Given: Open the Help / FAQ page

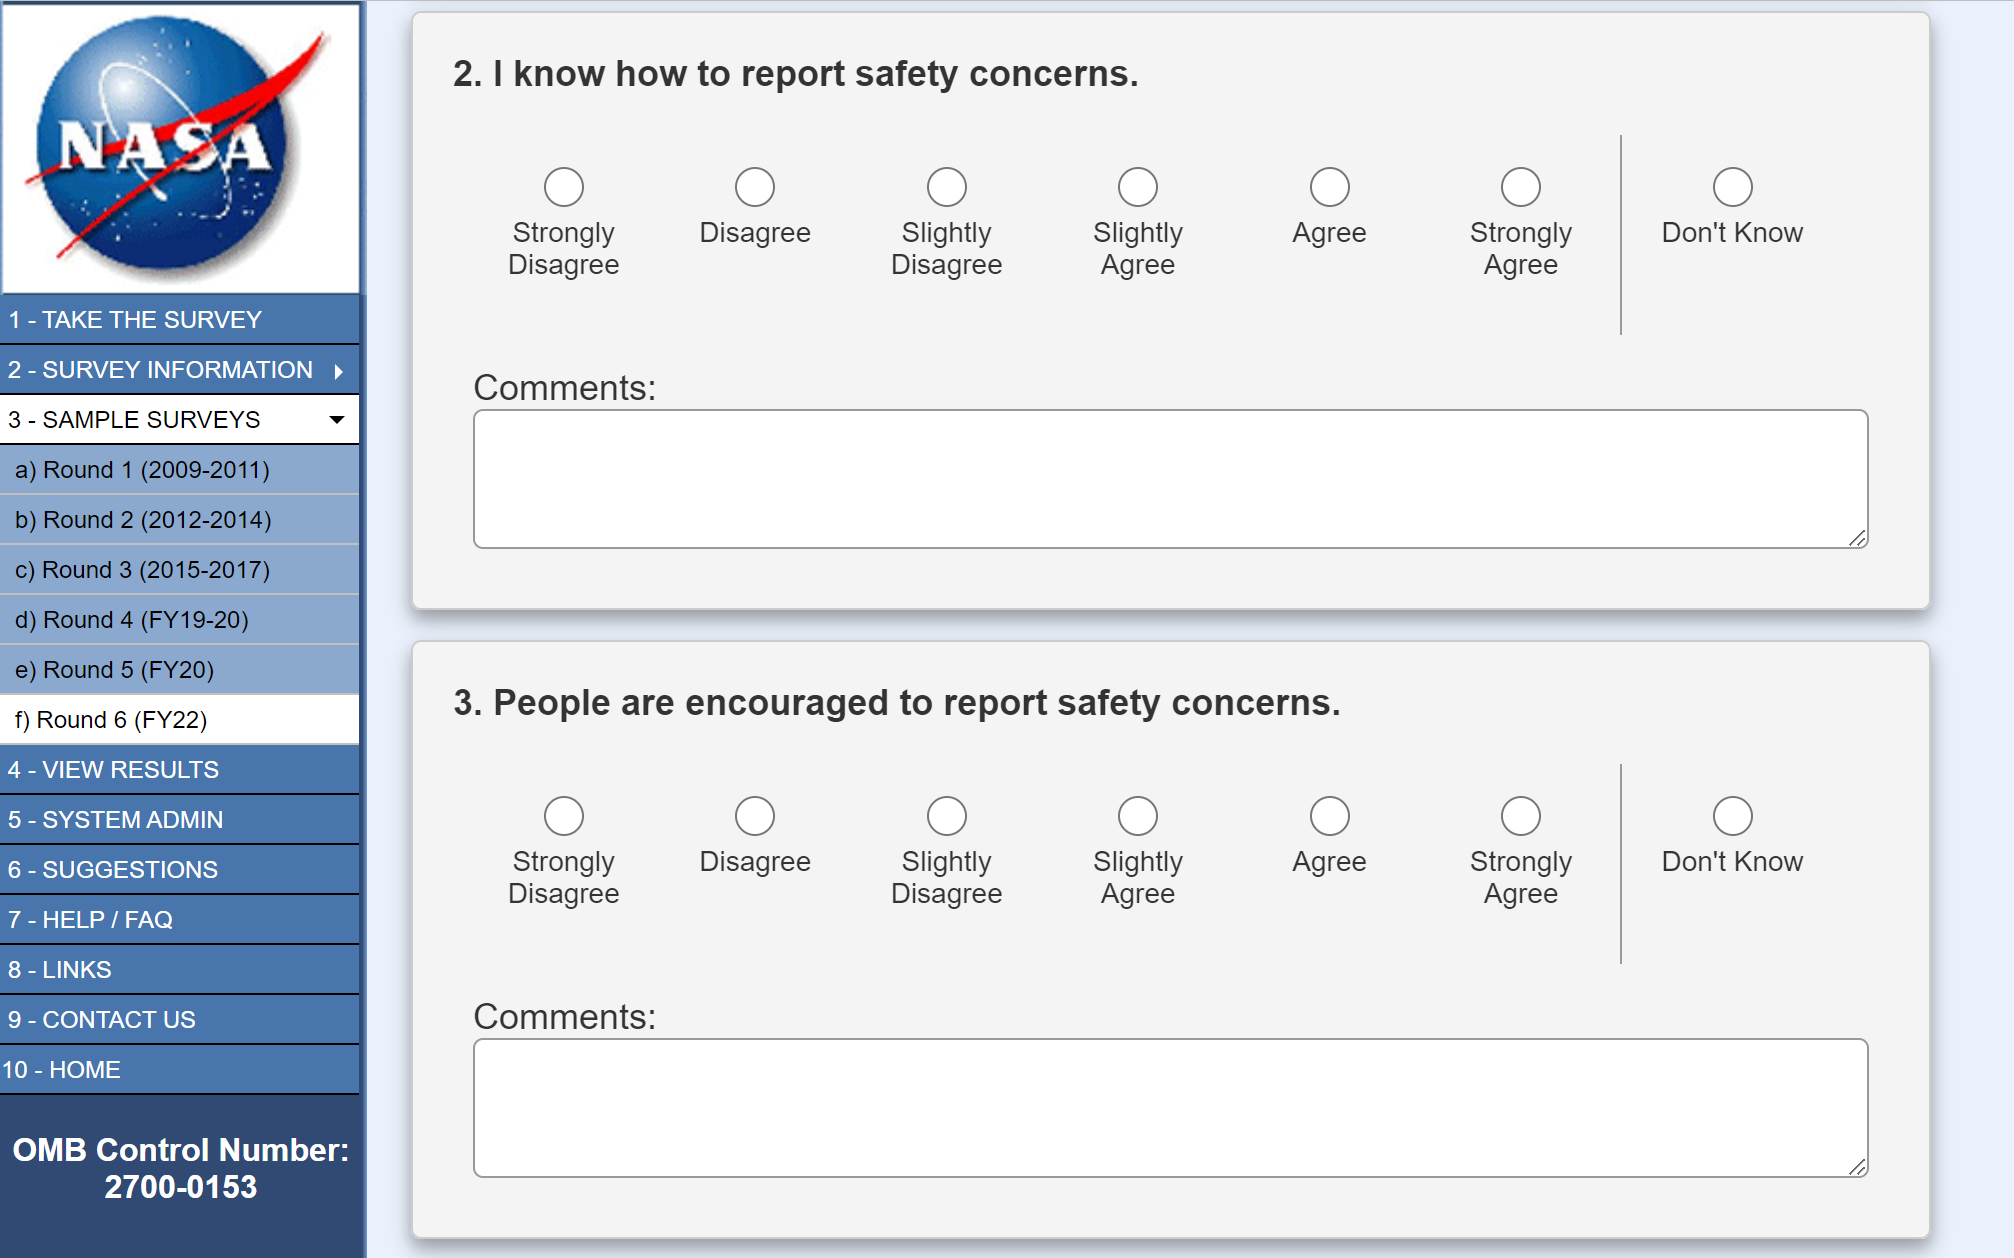Looking at the screenshot, I should (90, 920).
